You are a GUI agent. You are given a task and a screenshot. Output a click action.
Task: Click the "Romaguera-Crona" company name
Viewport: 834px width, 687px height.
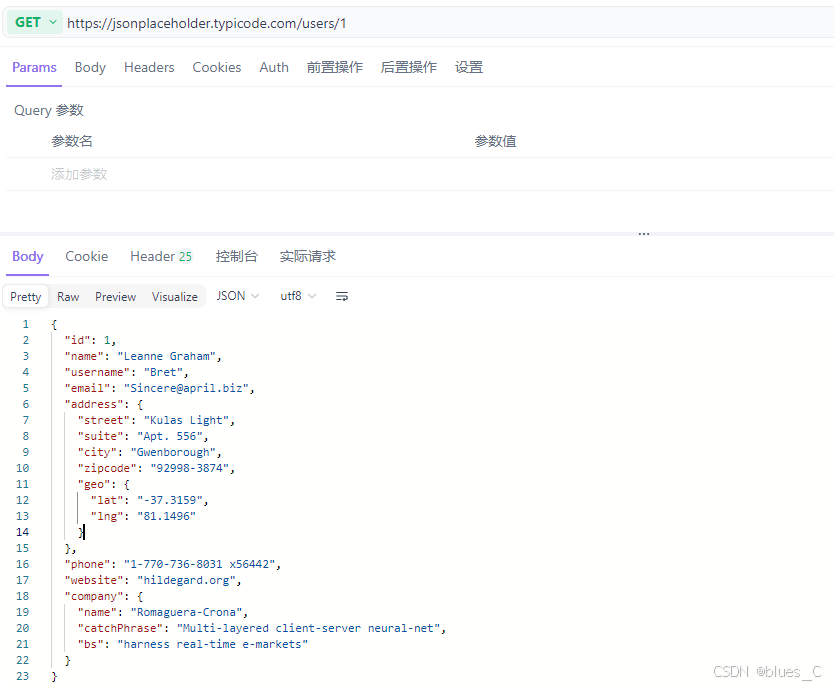click(186, 612)
